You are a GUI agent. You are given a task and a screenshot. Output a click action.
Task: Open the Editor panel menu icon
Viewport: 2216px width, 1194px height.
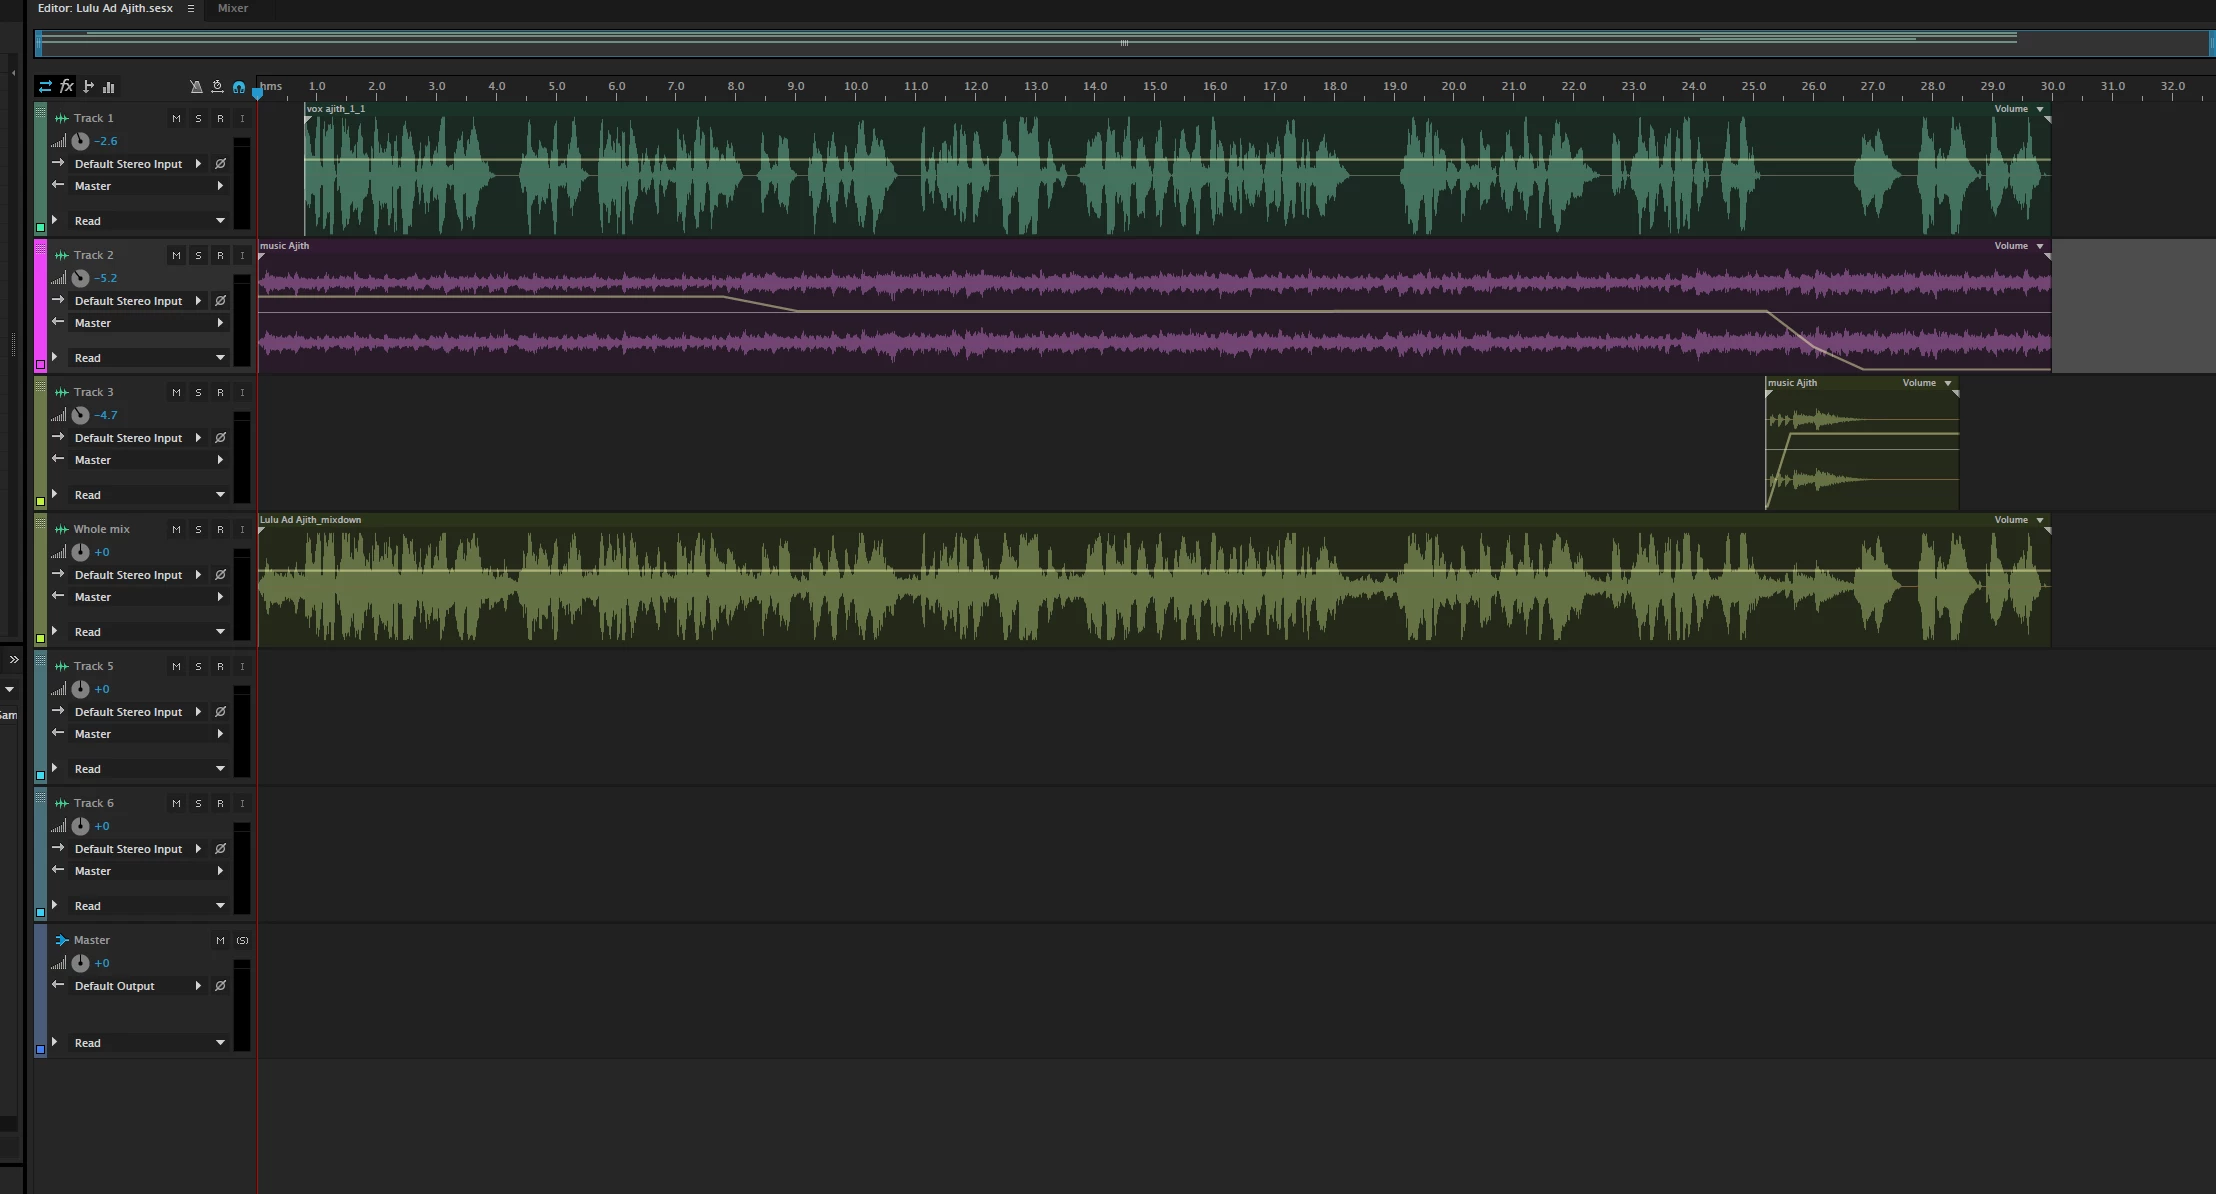click(190, 8)
